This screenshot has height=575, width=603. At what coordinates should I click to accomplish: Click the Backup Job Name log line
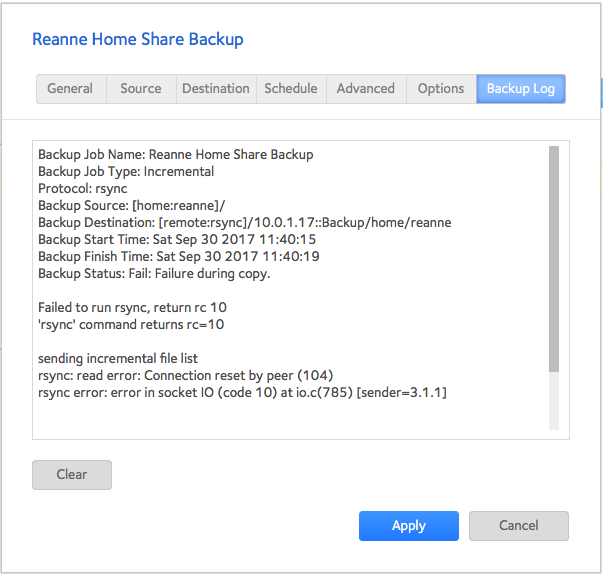click(175, 155)
